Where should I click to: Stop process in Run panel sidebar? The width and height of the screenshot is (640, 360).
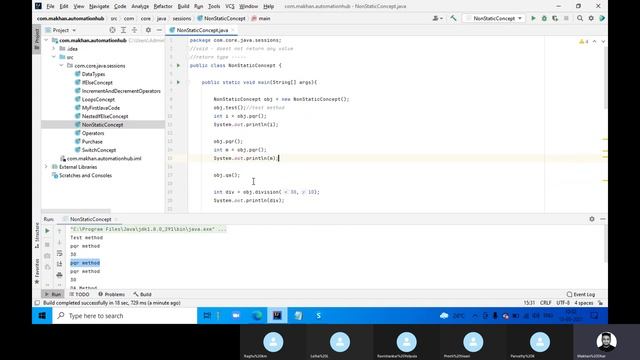[47, 244]
